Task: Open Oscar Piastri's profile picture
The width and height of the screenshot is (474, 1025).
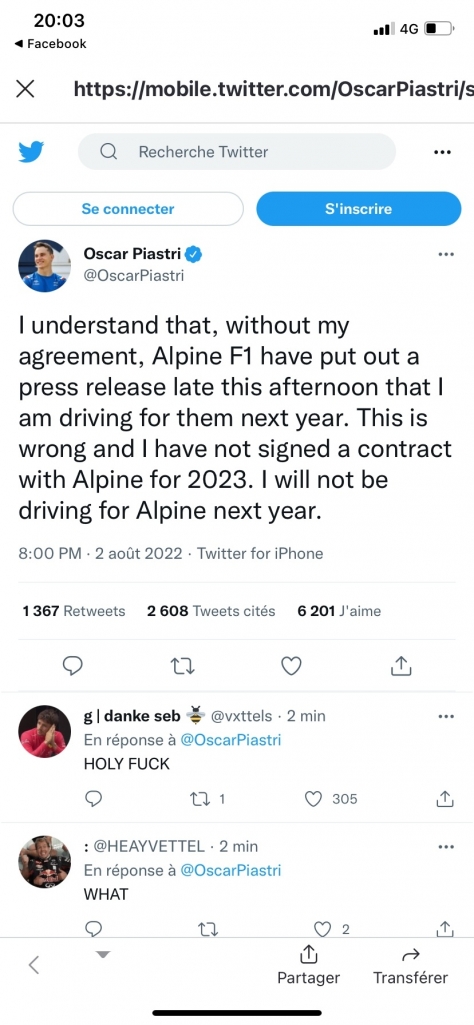Action: pos(44,265)
